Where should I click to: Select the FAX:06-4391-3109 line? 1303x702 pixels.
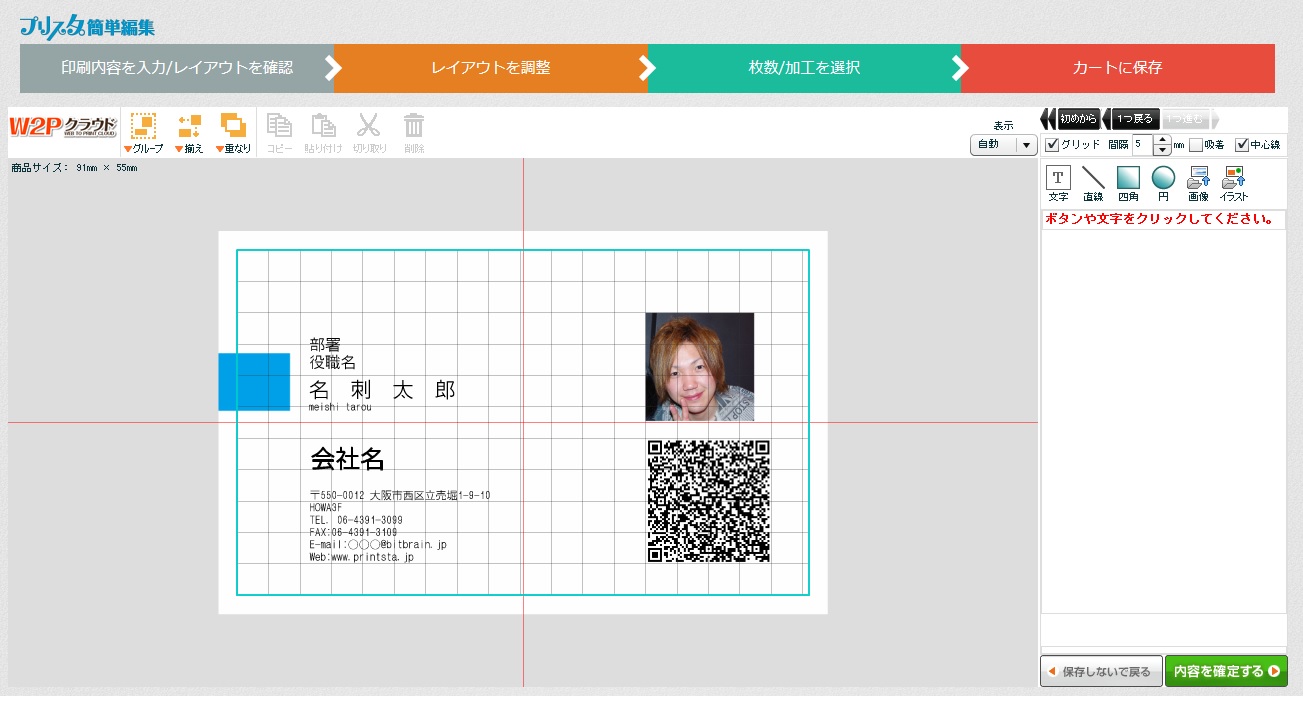tap(353, 532)
